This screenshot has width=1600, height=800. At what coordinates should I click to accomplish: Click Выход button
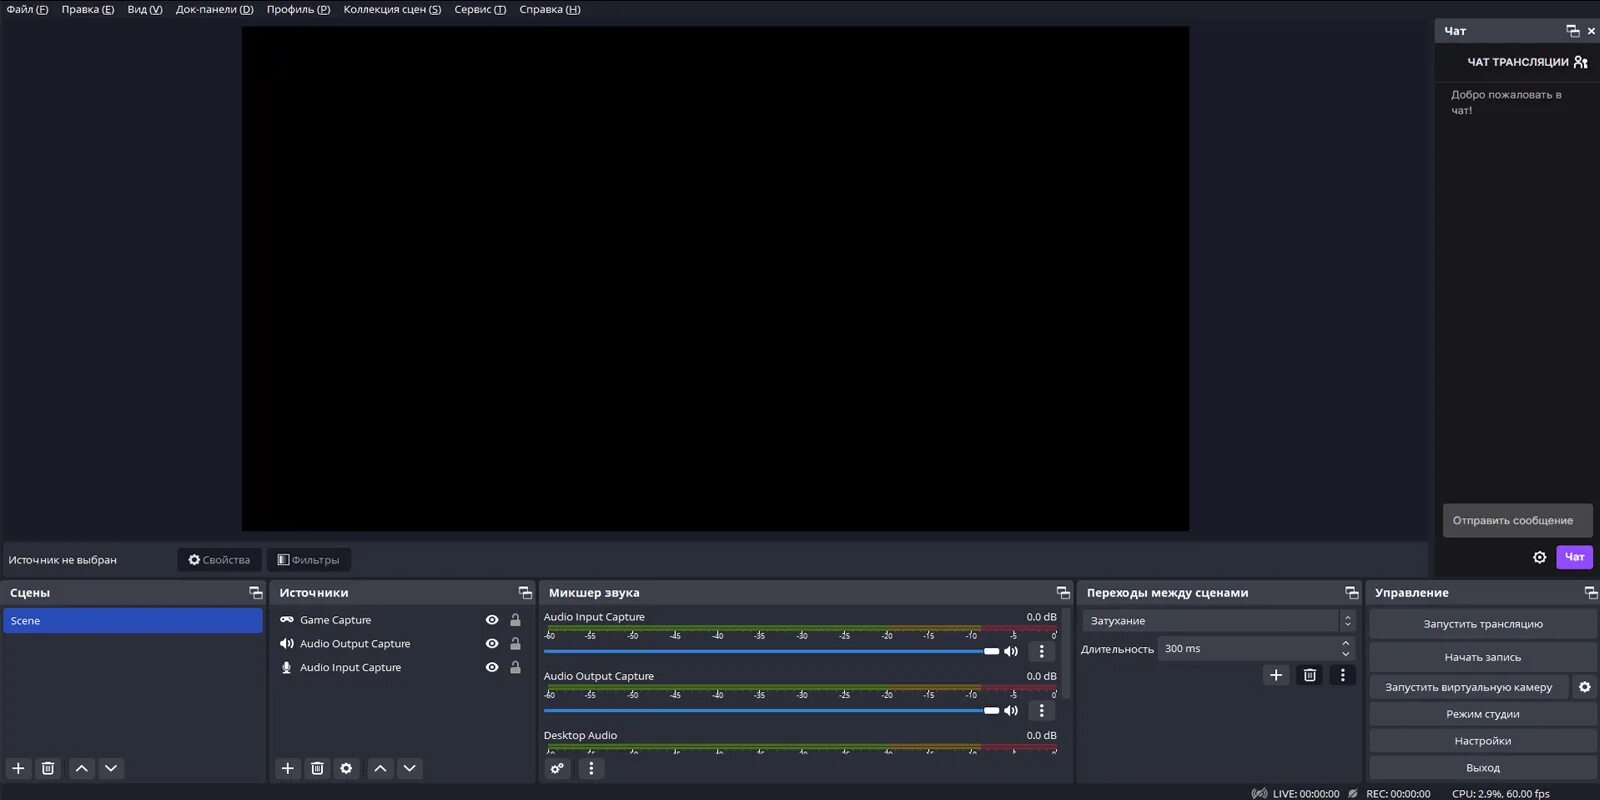(x=1483, y=768)
